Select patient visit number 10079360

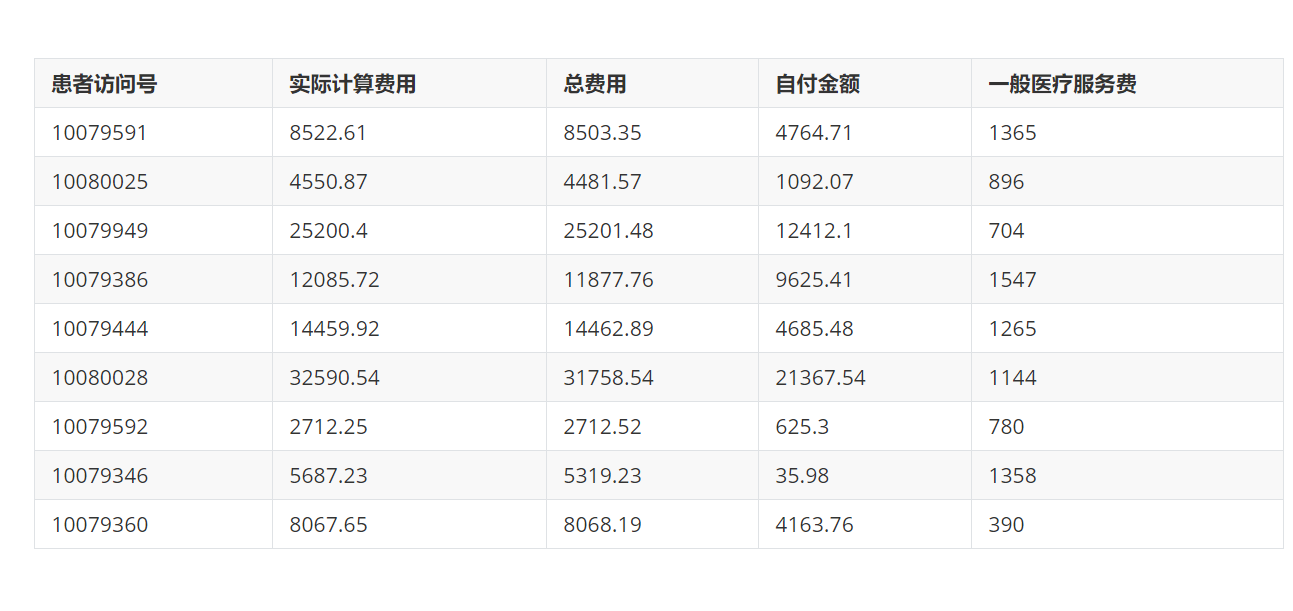pos(100,525)
